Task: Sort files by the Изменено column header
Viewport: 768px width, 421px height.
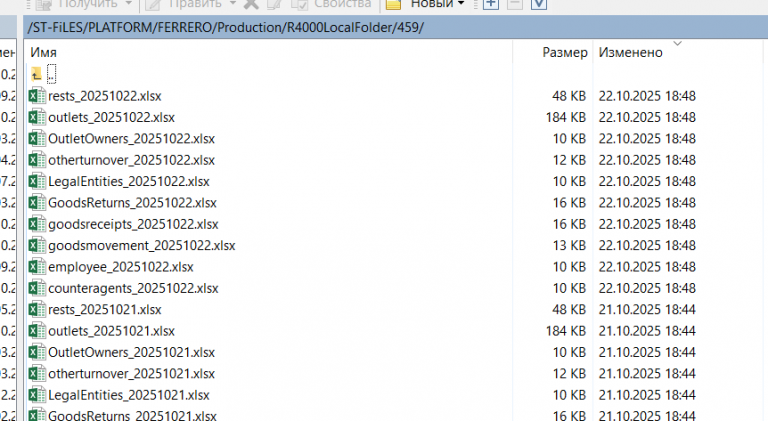Action: click(630, 52)
